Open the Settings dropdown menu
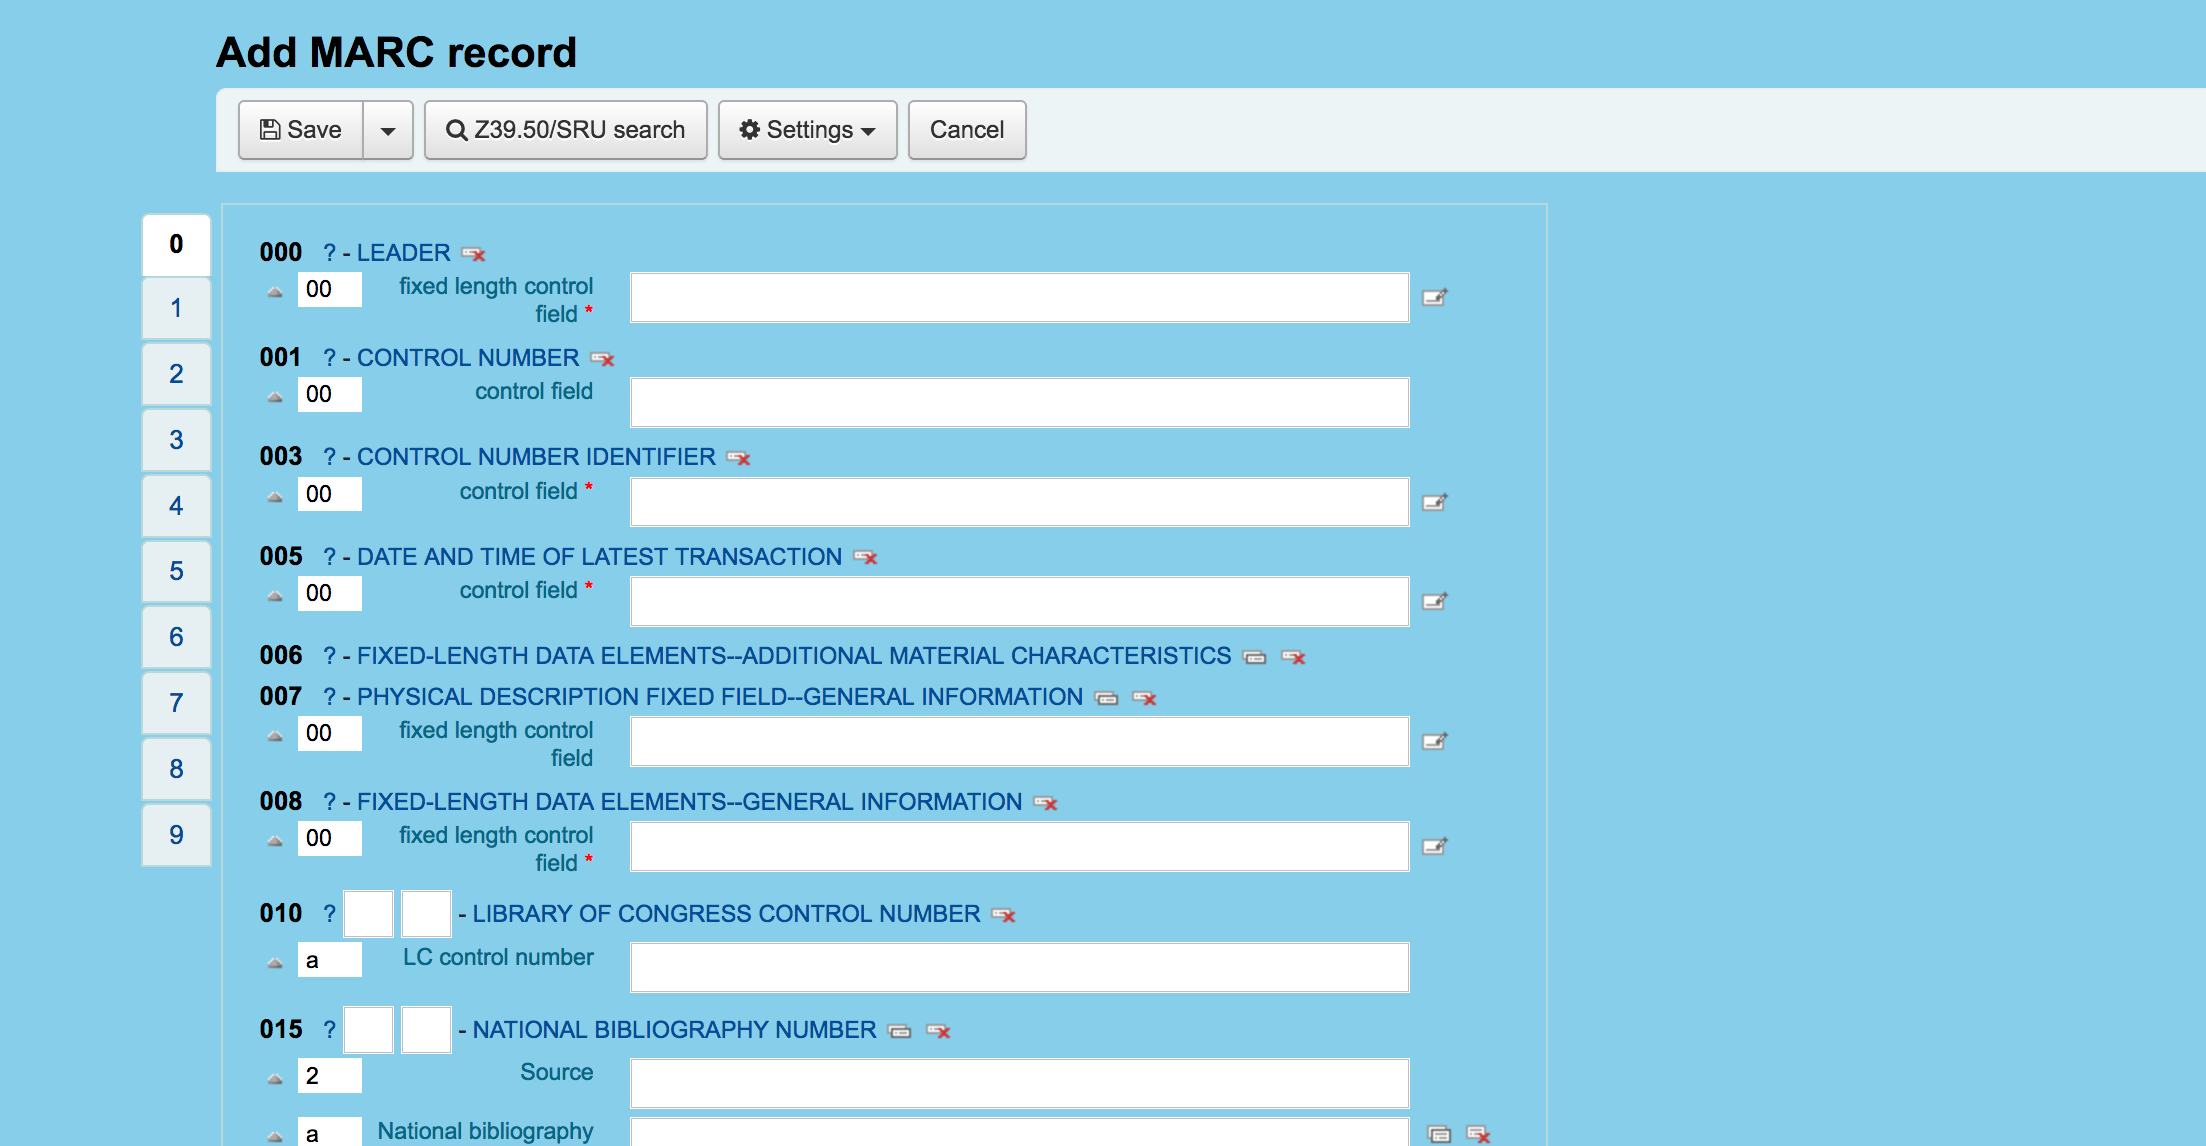Image resolution: width=2206 pixels, height=1146 pixels. 807,130
